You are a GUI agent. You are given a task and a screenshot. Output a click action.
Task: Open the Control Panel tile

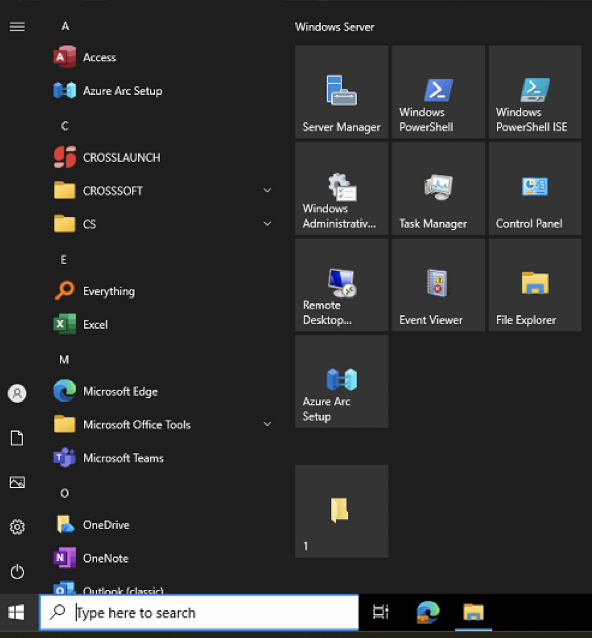535,188
